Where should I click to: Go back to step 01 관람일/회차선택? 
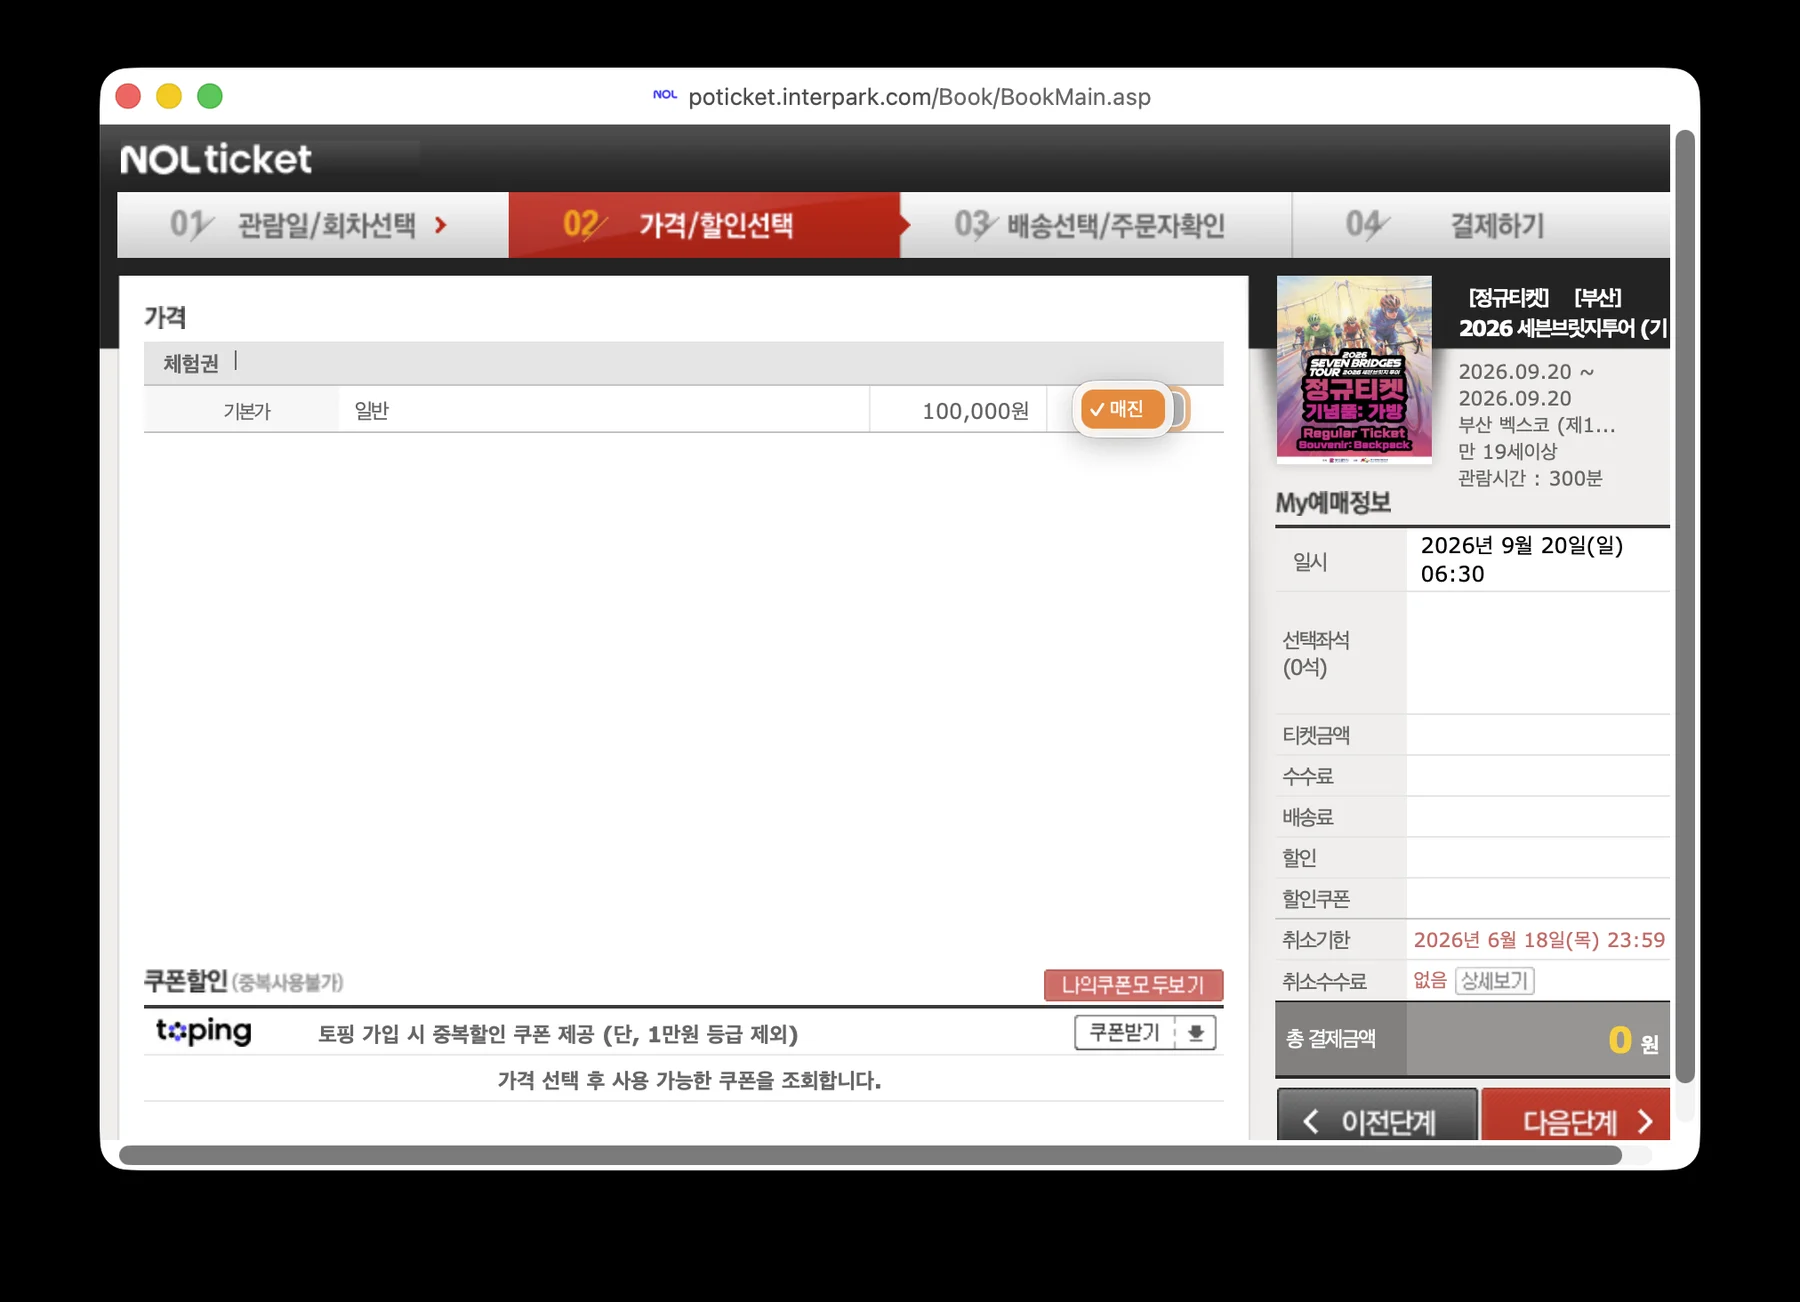pyautogui.click(x=312, y=225)
